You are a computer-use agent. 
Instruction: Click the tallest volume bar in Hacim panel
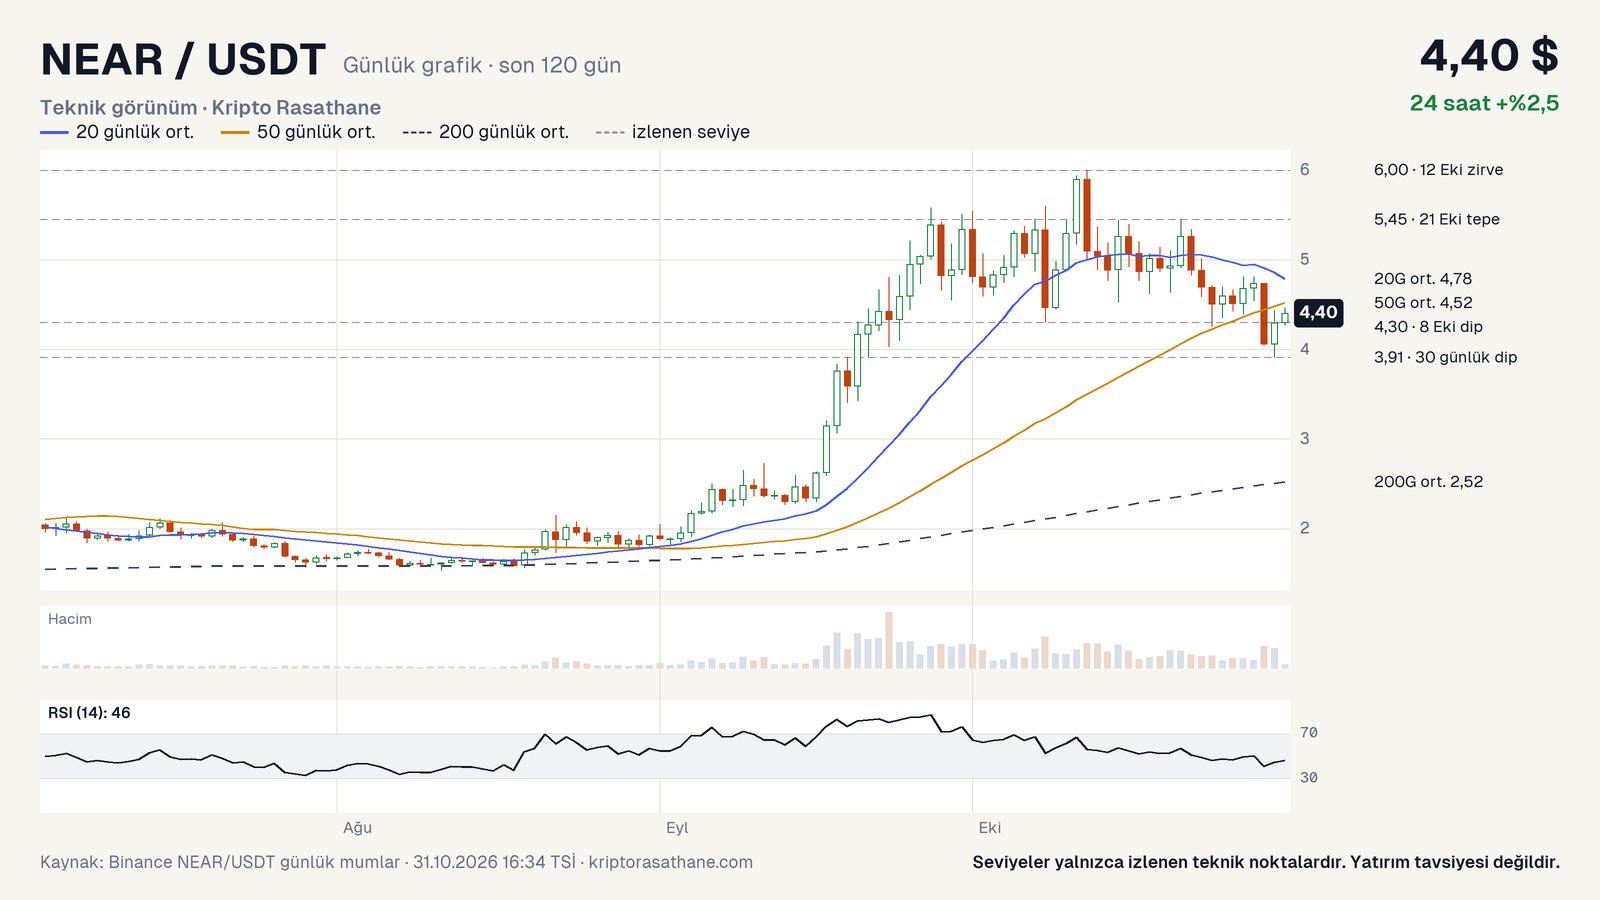pyautogui.click(x=889, y=640)
